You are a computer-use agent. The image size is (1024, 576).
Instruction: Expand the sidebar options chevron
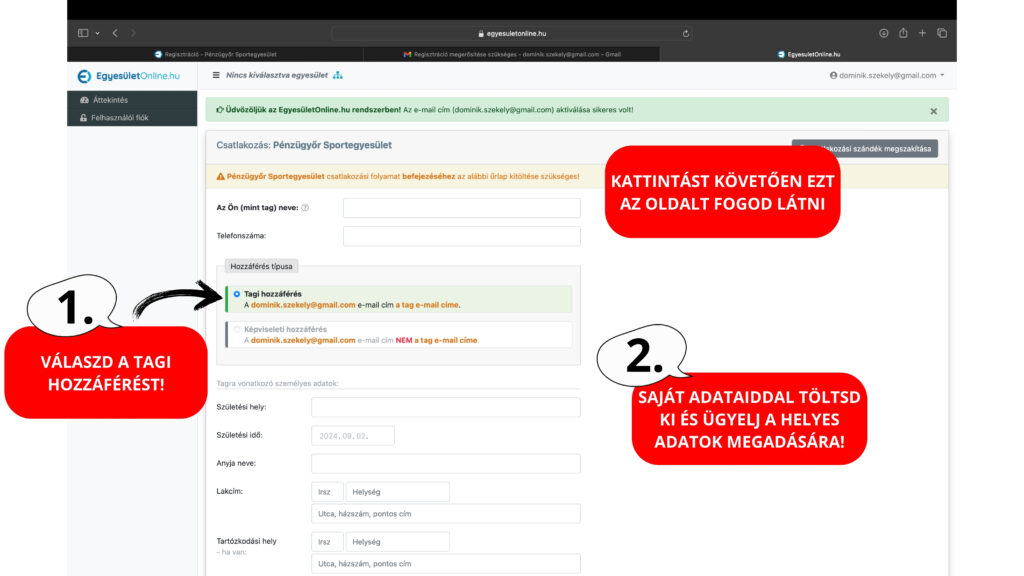point(97,33)
